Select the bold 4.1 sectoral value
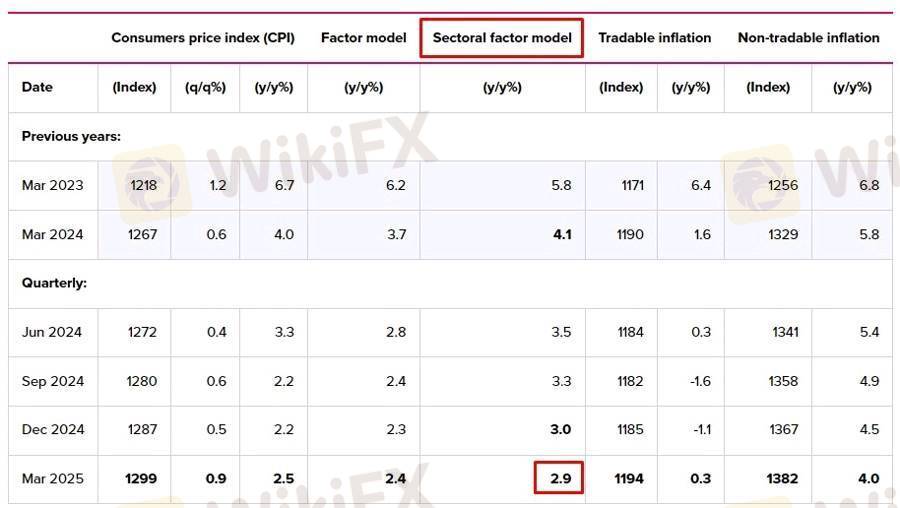Viewport: 900px width, 508px height. (x=562, y=234)
